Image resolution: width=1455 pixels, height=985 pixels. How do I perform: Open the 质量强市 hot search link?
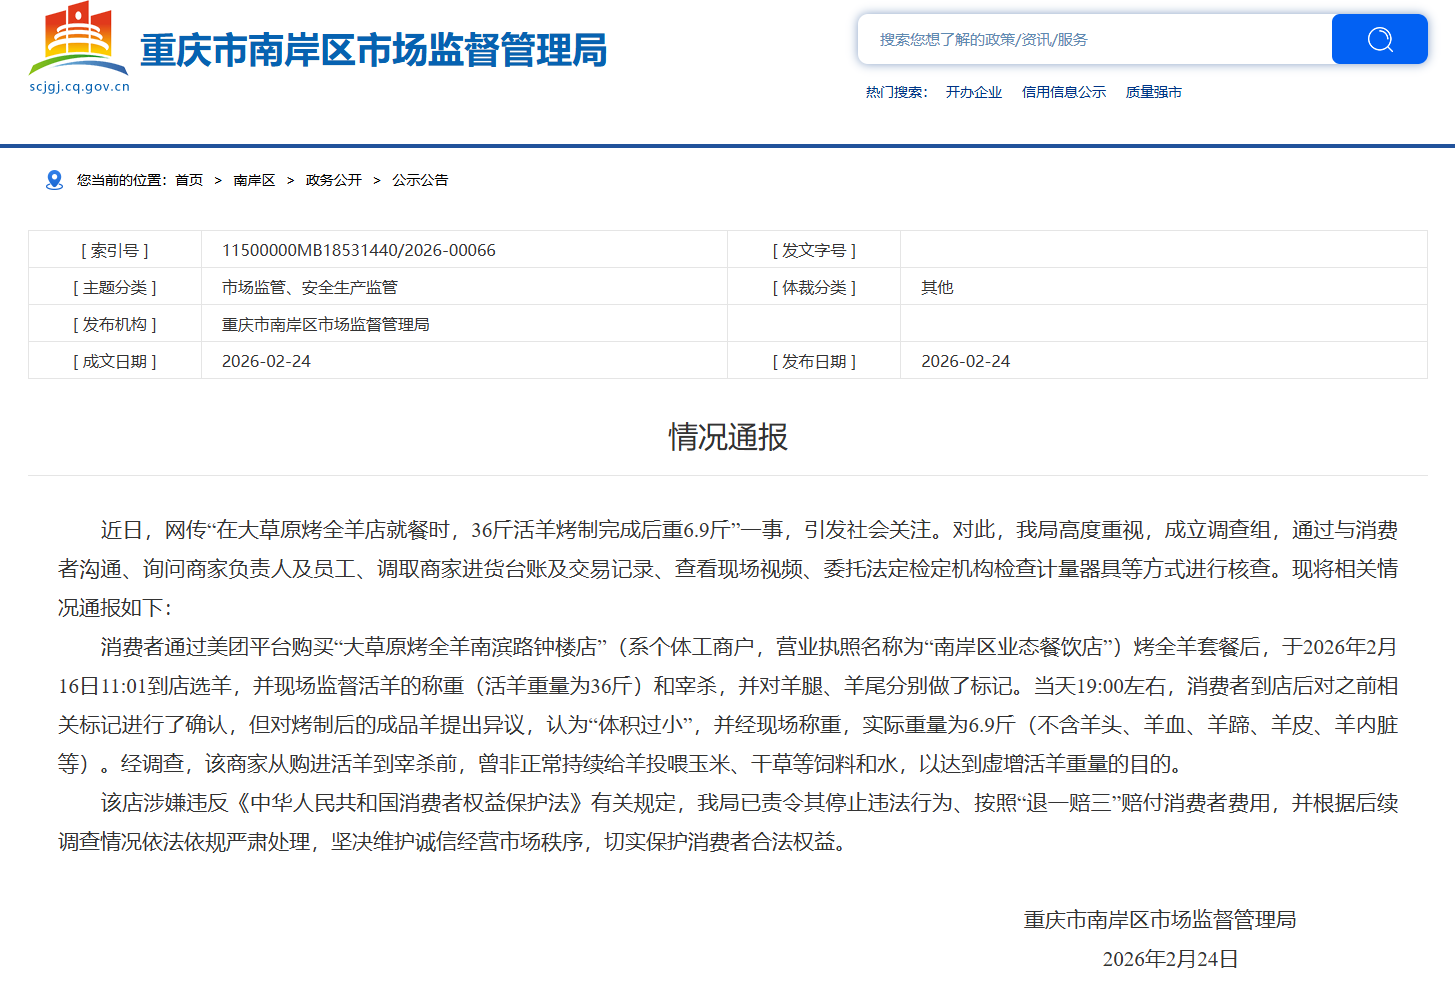tap(1153, 92)
